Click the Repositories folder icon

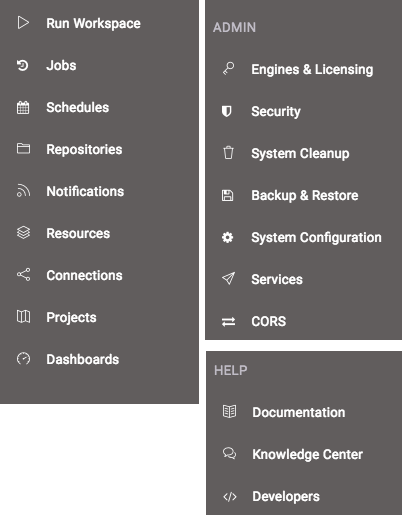(23, 149)
